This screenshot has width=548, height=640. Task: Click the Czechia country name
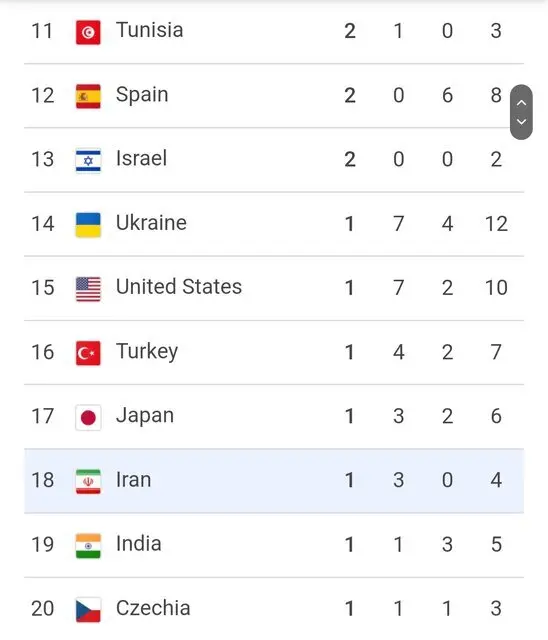[x=153, y=608]
